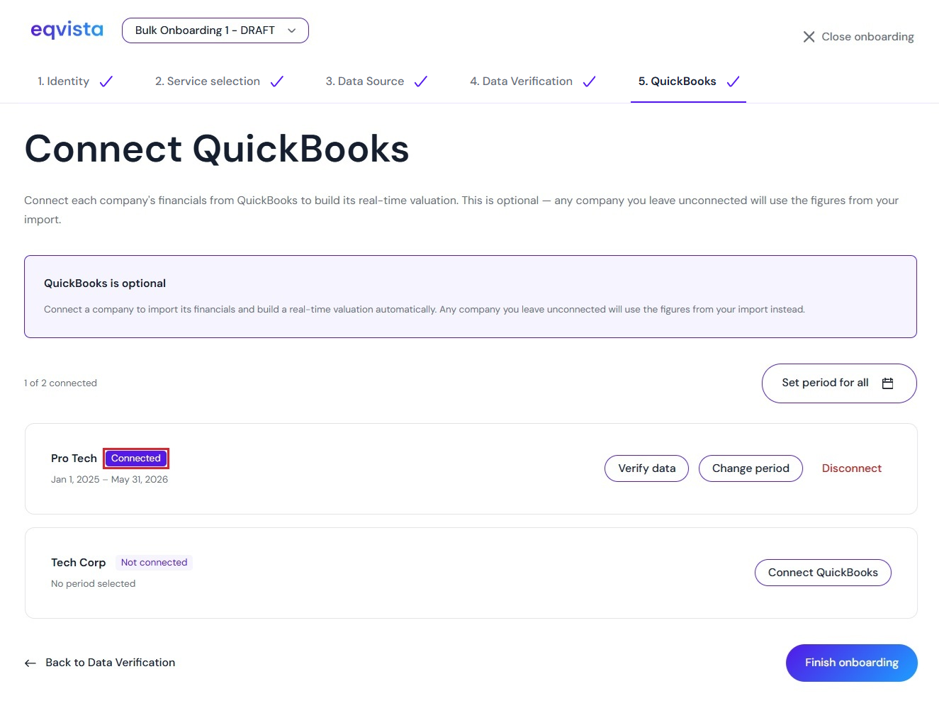Switch to 2. Service selection tab
Screen dimensions: 939x708
point(207,81)
